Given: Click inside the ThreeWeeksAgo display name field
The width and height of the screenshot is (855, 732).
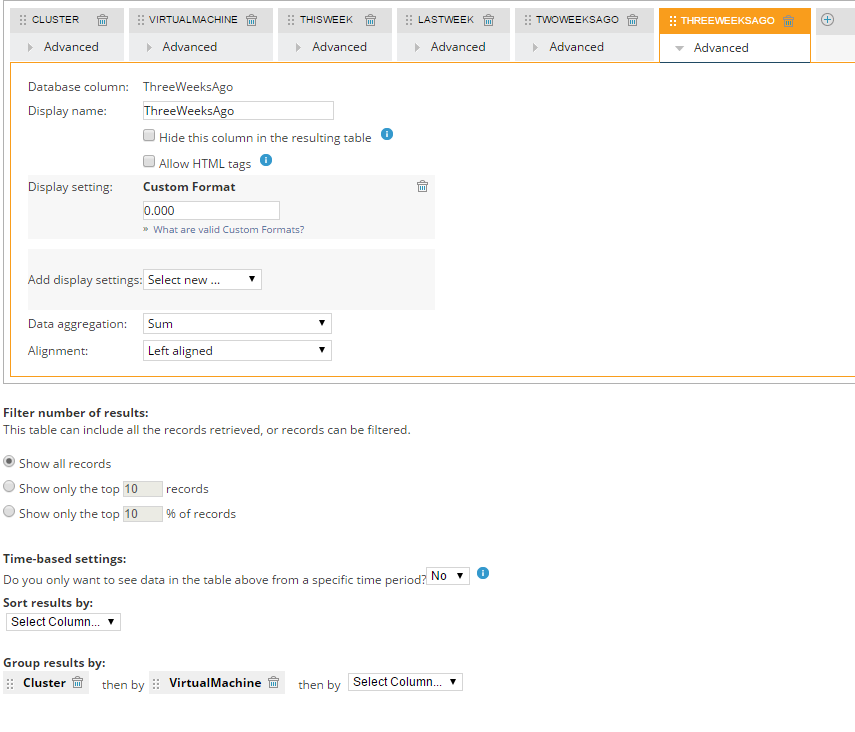Looking at the screenshot, I should click(237, 110).
